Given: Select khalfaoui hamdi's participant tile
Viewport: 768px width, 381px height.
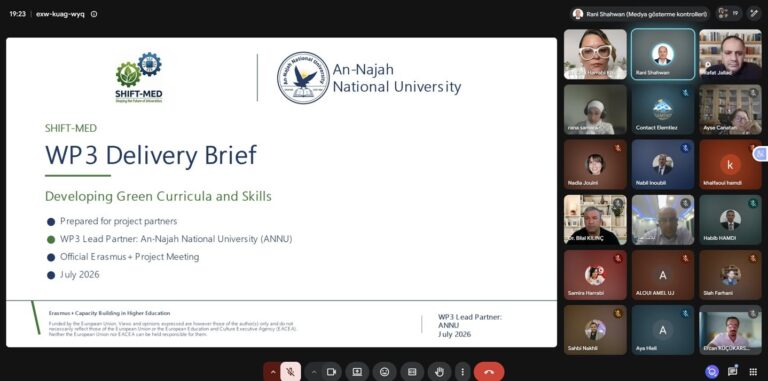Looking at the screenshot, I should coord(730,165).
